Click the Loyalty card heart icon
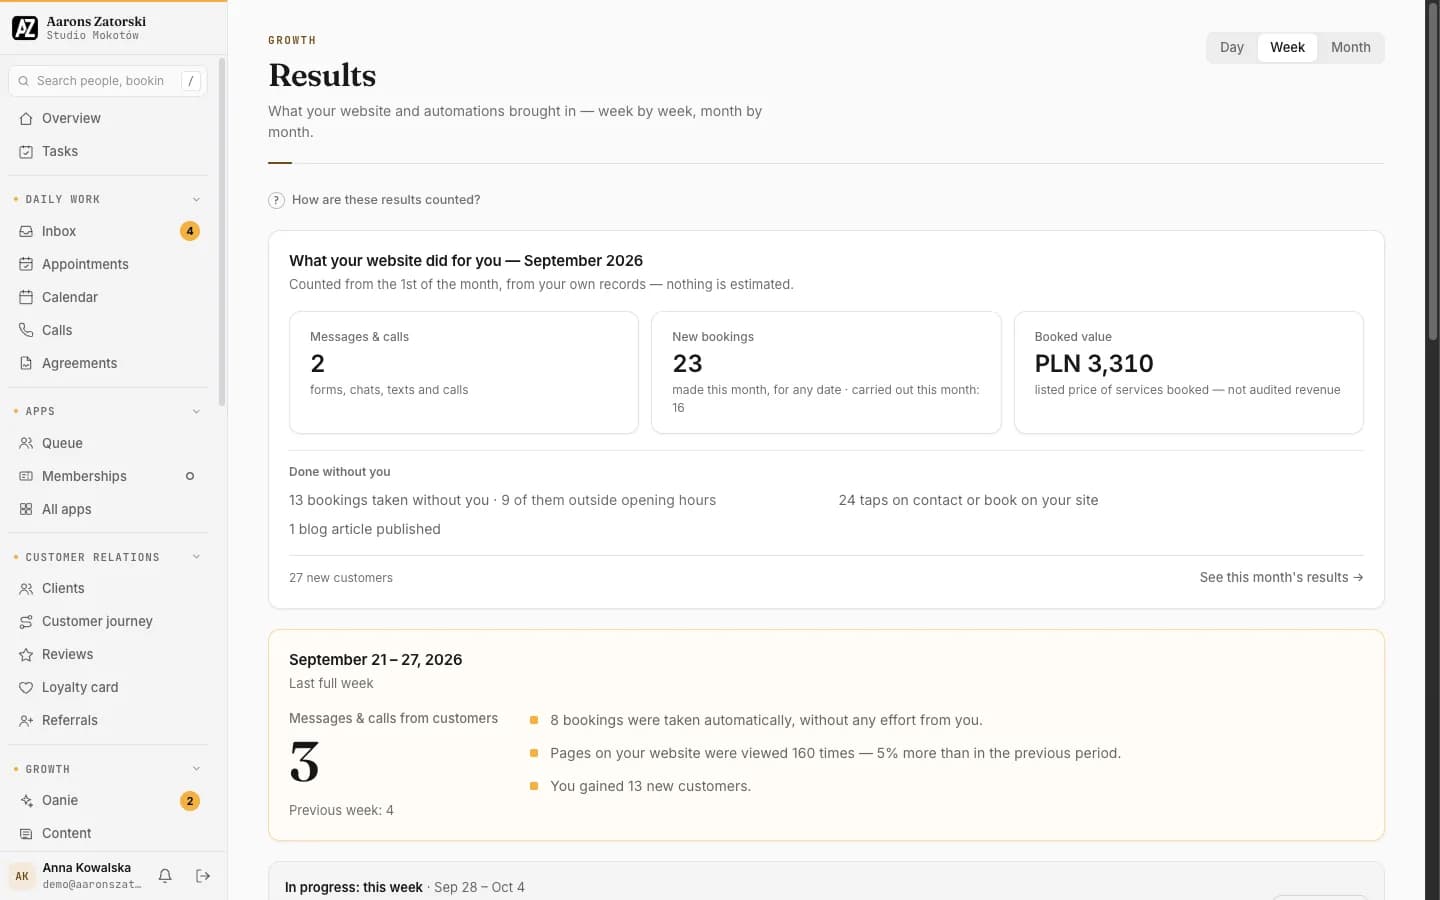The width and height of the screenshot is (1440, 900). pos(26,687)
